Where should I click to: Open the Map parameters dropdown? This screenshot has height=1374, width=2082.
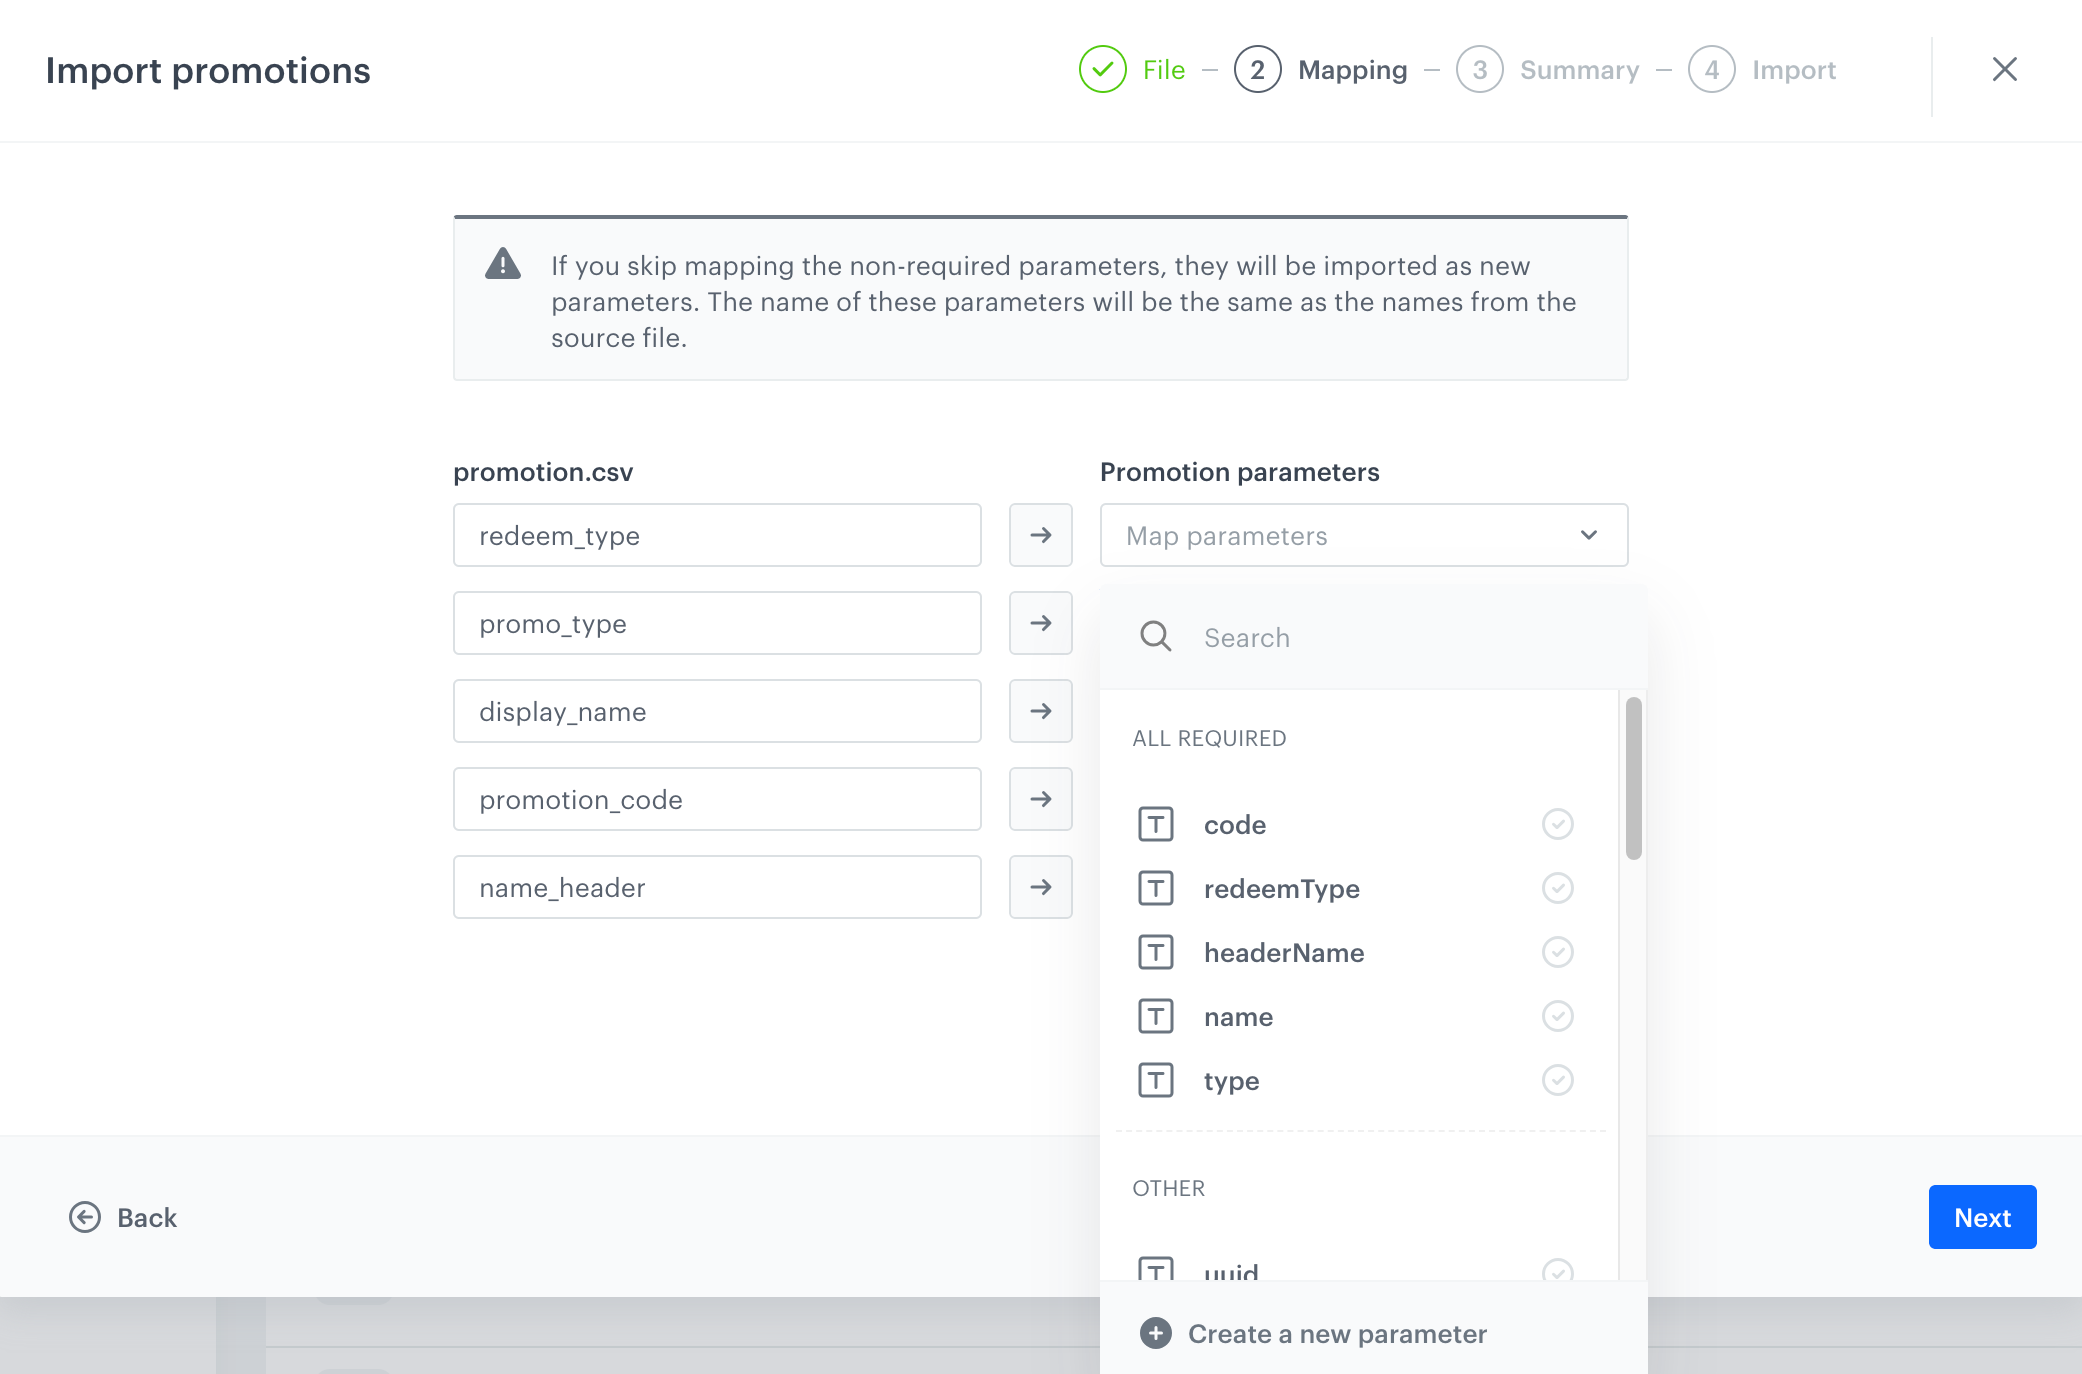[1363, 535]
